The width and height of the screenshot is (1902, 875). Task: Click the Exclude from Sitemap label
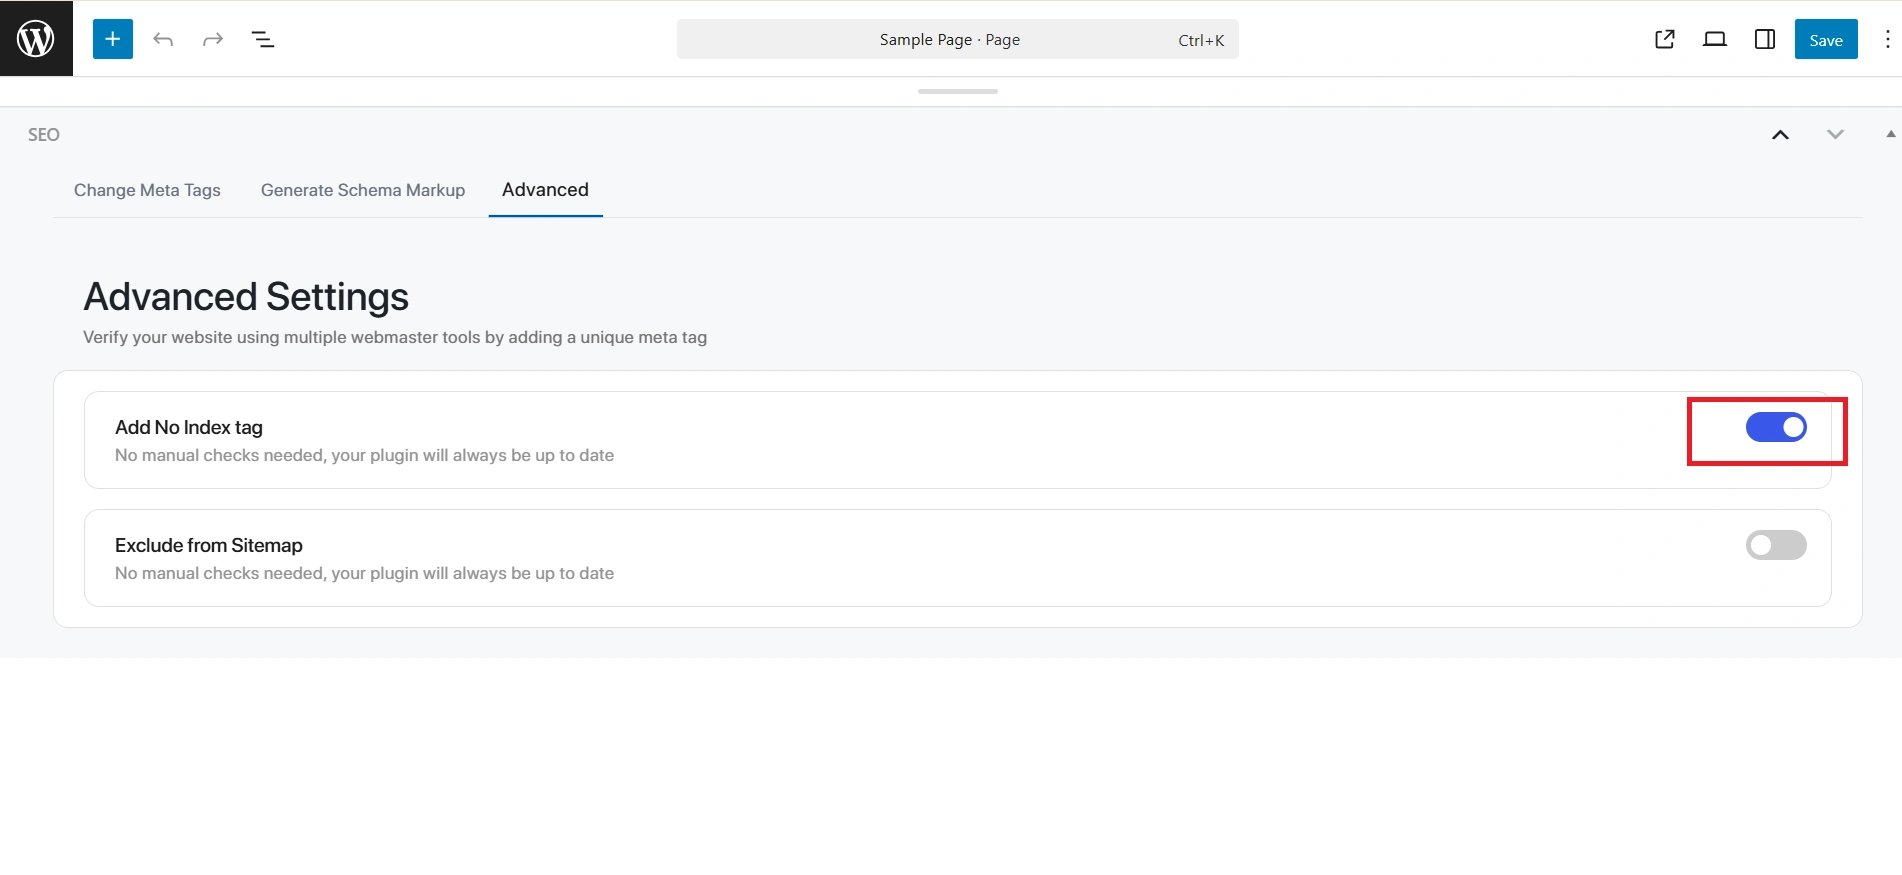click(x=209, y=545)
